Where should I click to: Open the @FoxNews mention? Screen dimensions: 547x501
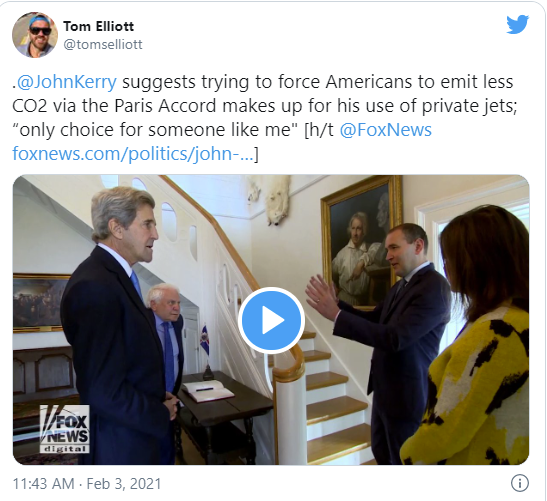pos(385,130)
